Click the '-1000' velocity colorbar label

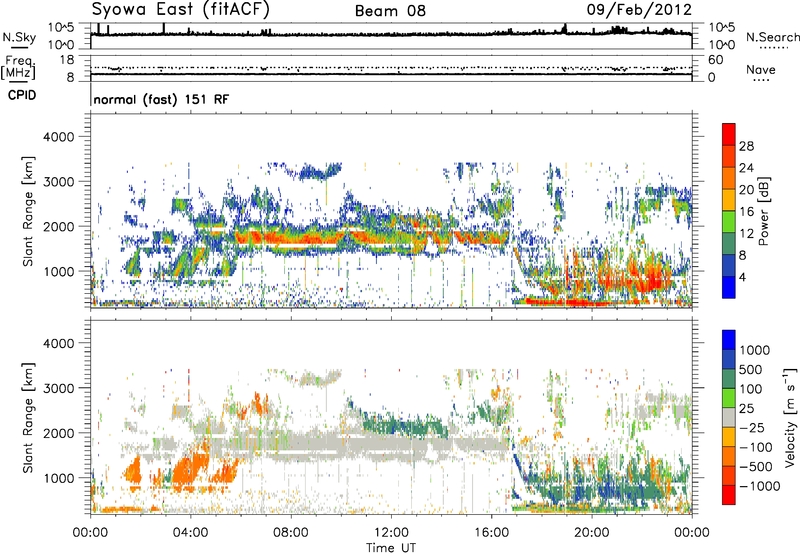[760, 486]
